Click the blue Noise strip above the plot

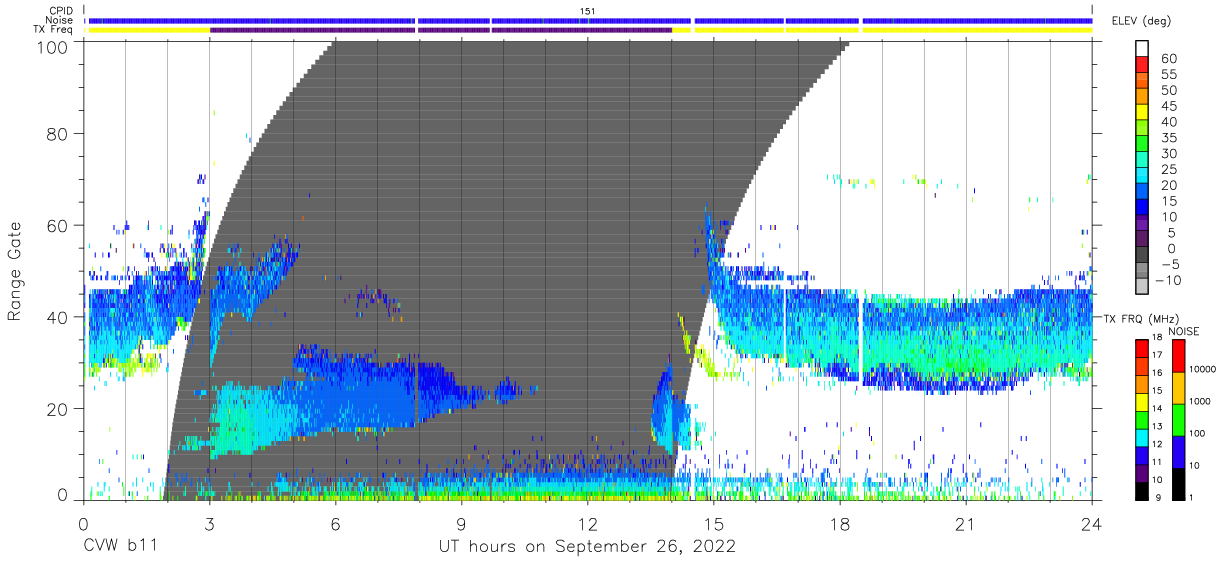590,20
